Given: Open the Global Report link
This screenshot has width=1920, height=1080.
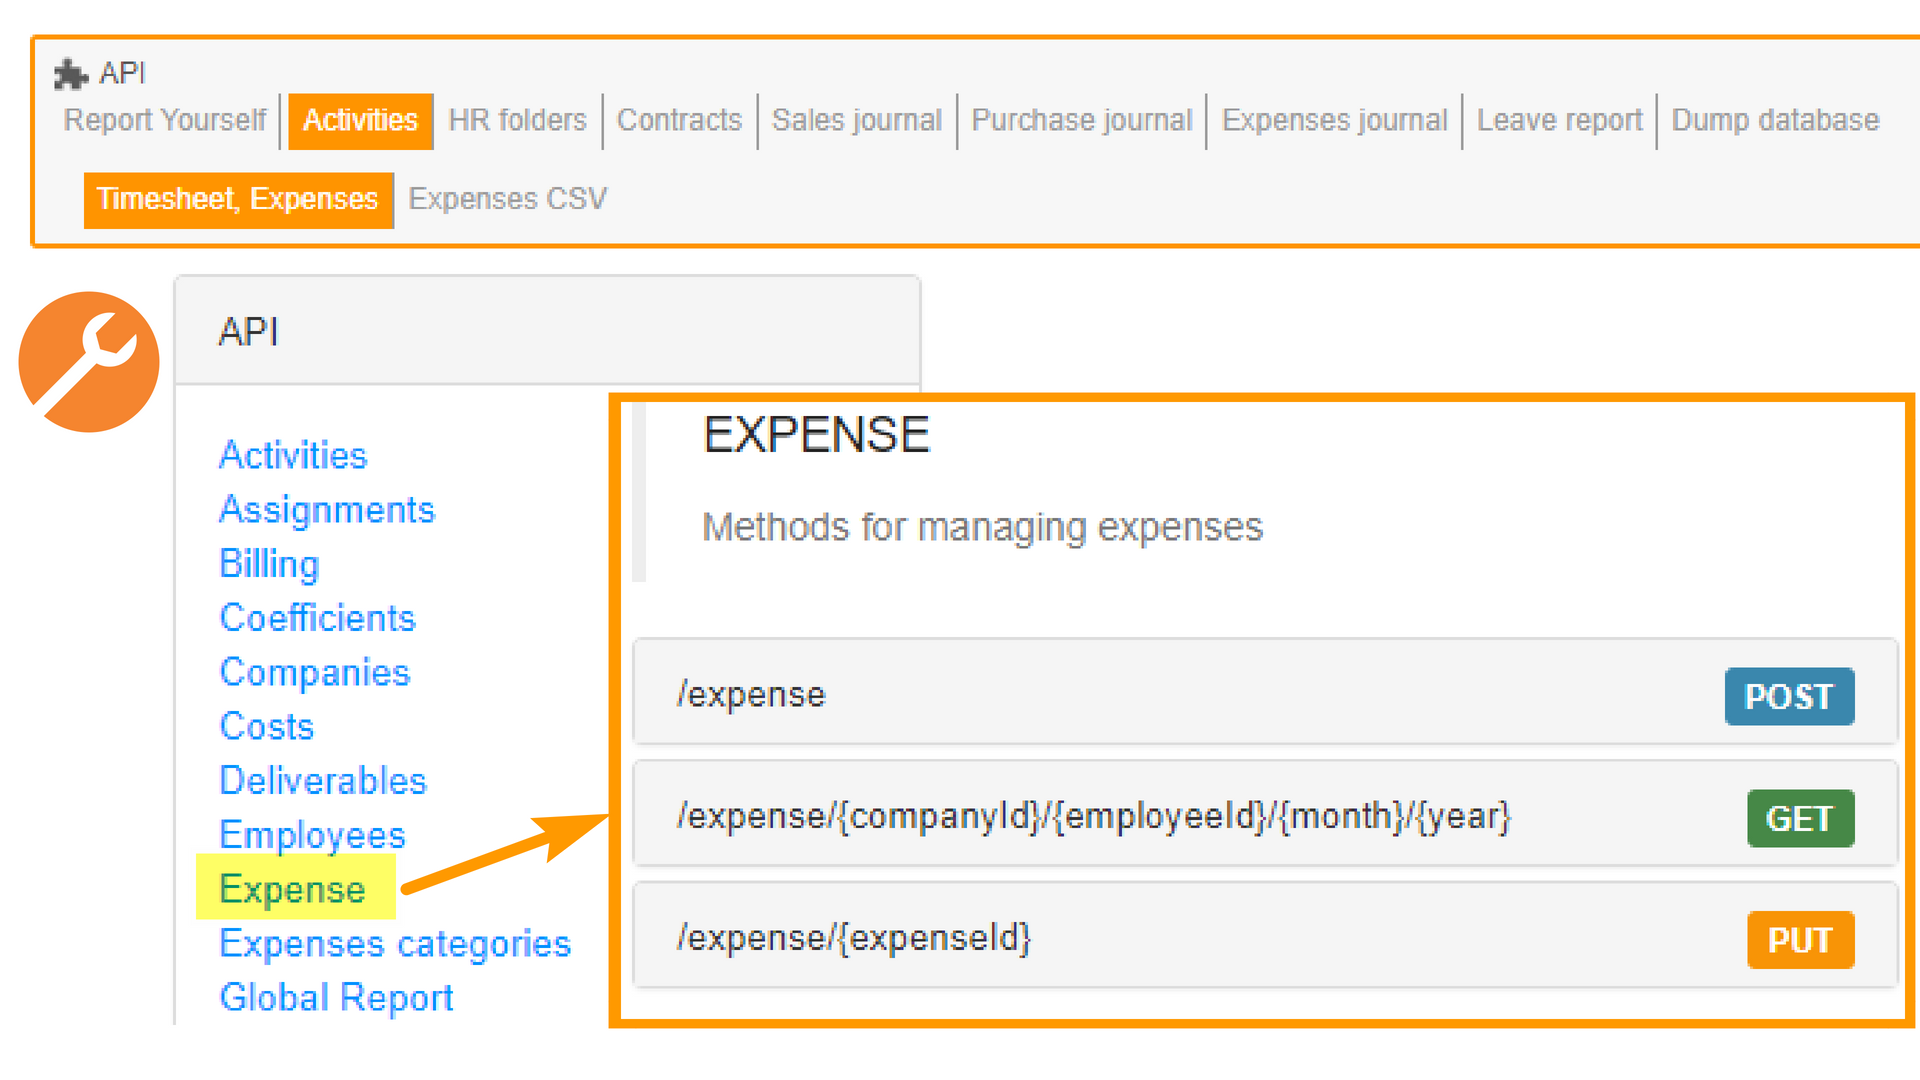Looking at the screenshot, I should pos(336,997).
